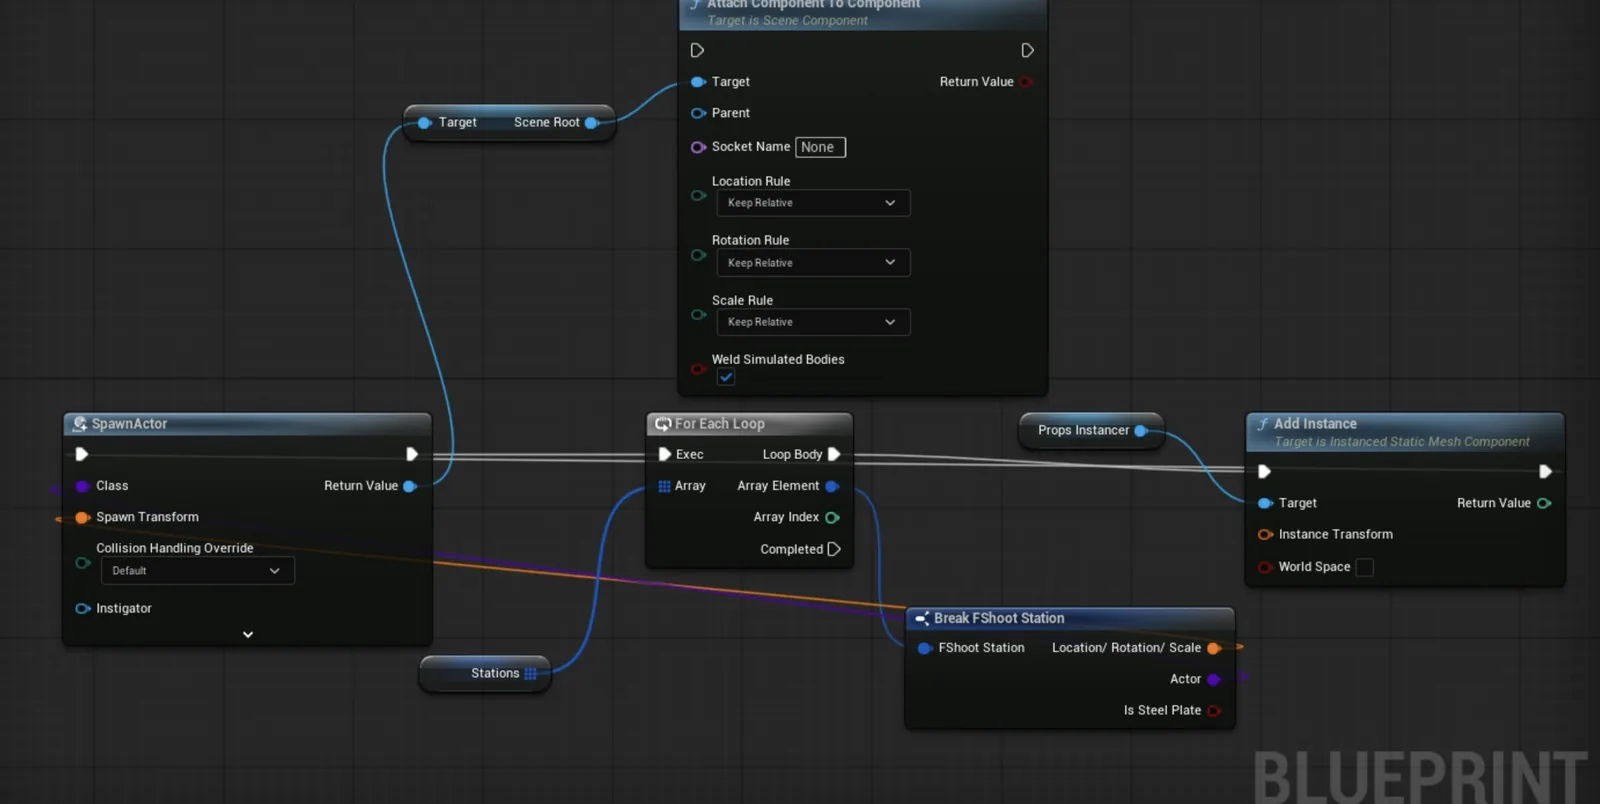Enable the World Space checkbox

tap(1364, 567)
